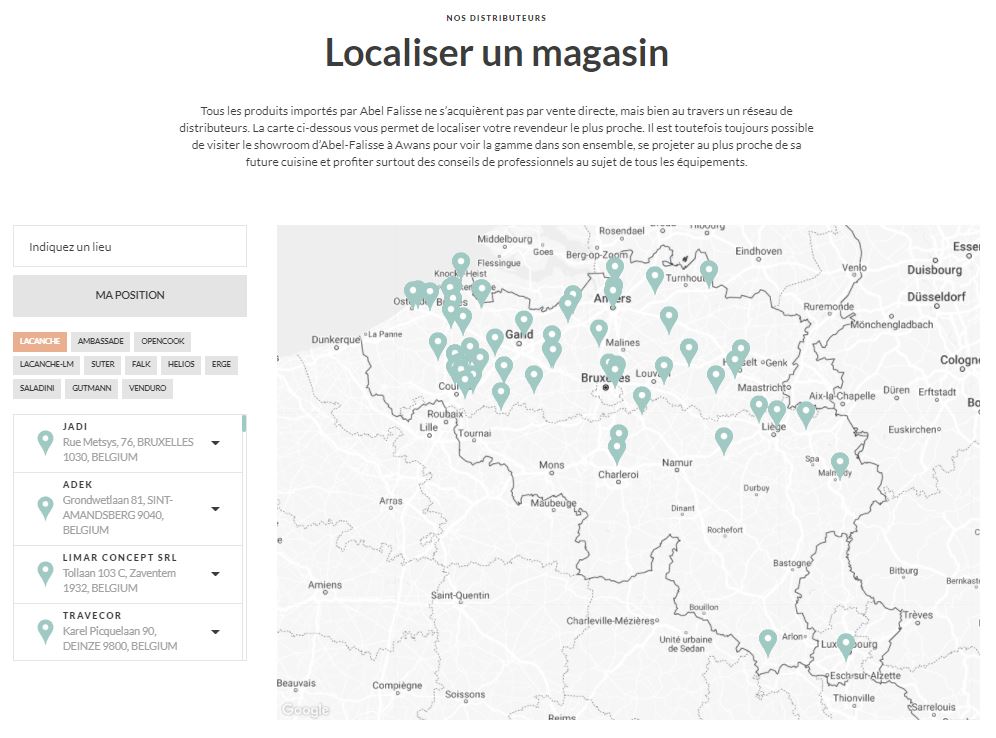This screenshot has width=996, height=738.
Task: Click address 'Rue Metsys, 76, BRUXELLES'
Action: pos(128,442)
